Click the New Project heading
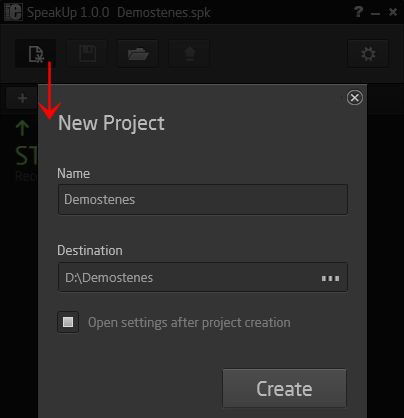Viewport: 404px width, 418px height. (111, 123)
